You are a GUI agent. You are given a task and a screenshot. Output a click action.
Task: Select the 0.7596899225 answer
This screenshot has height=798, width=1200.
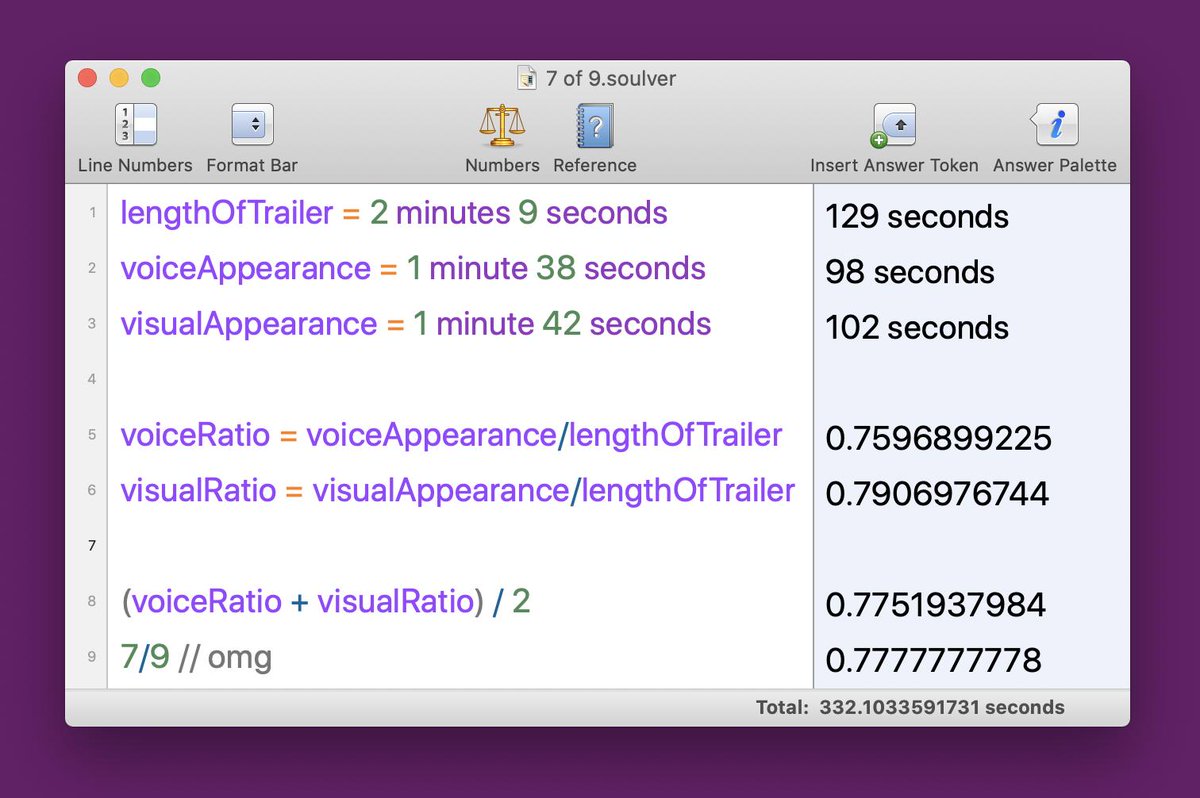(x=938, y=438)
